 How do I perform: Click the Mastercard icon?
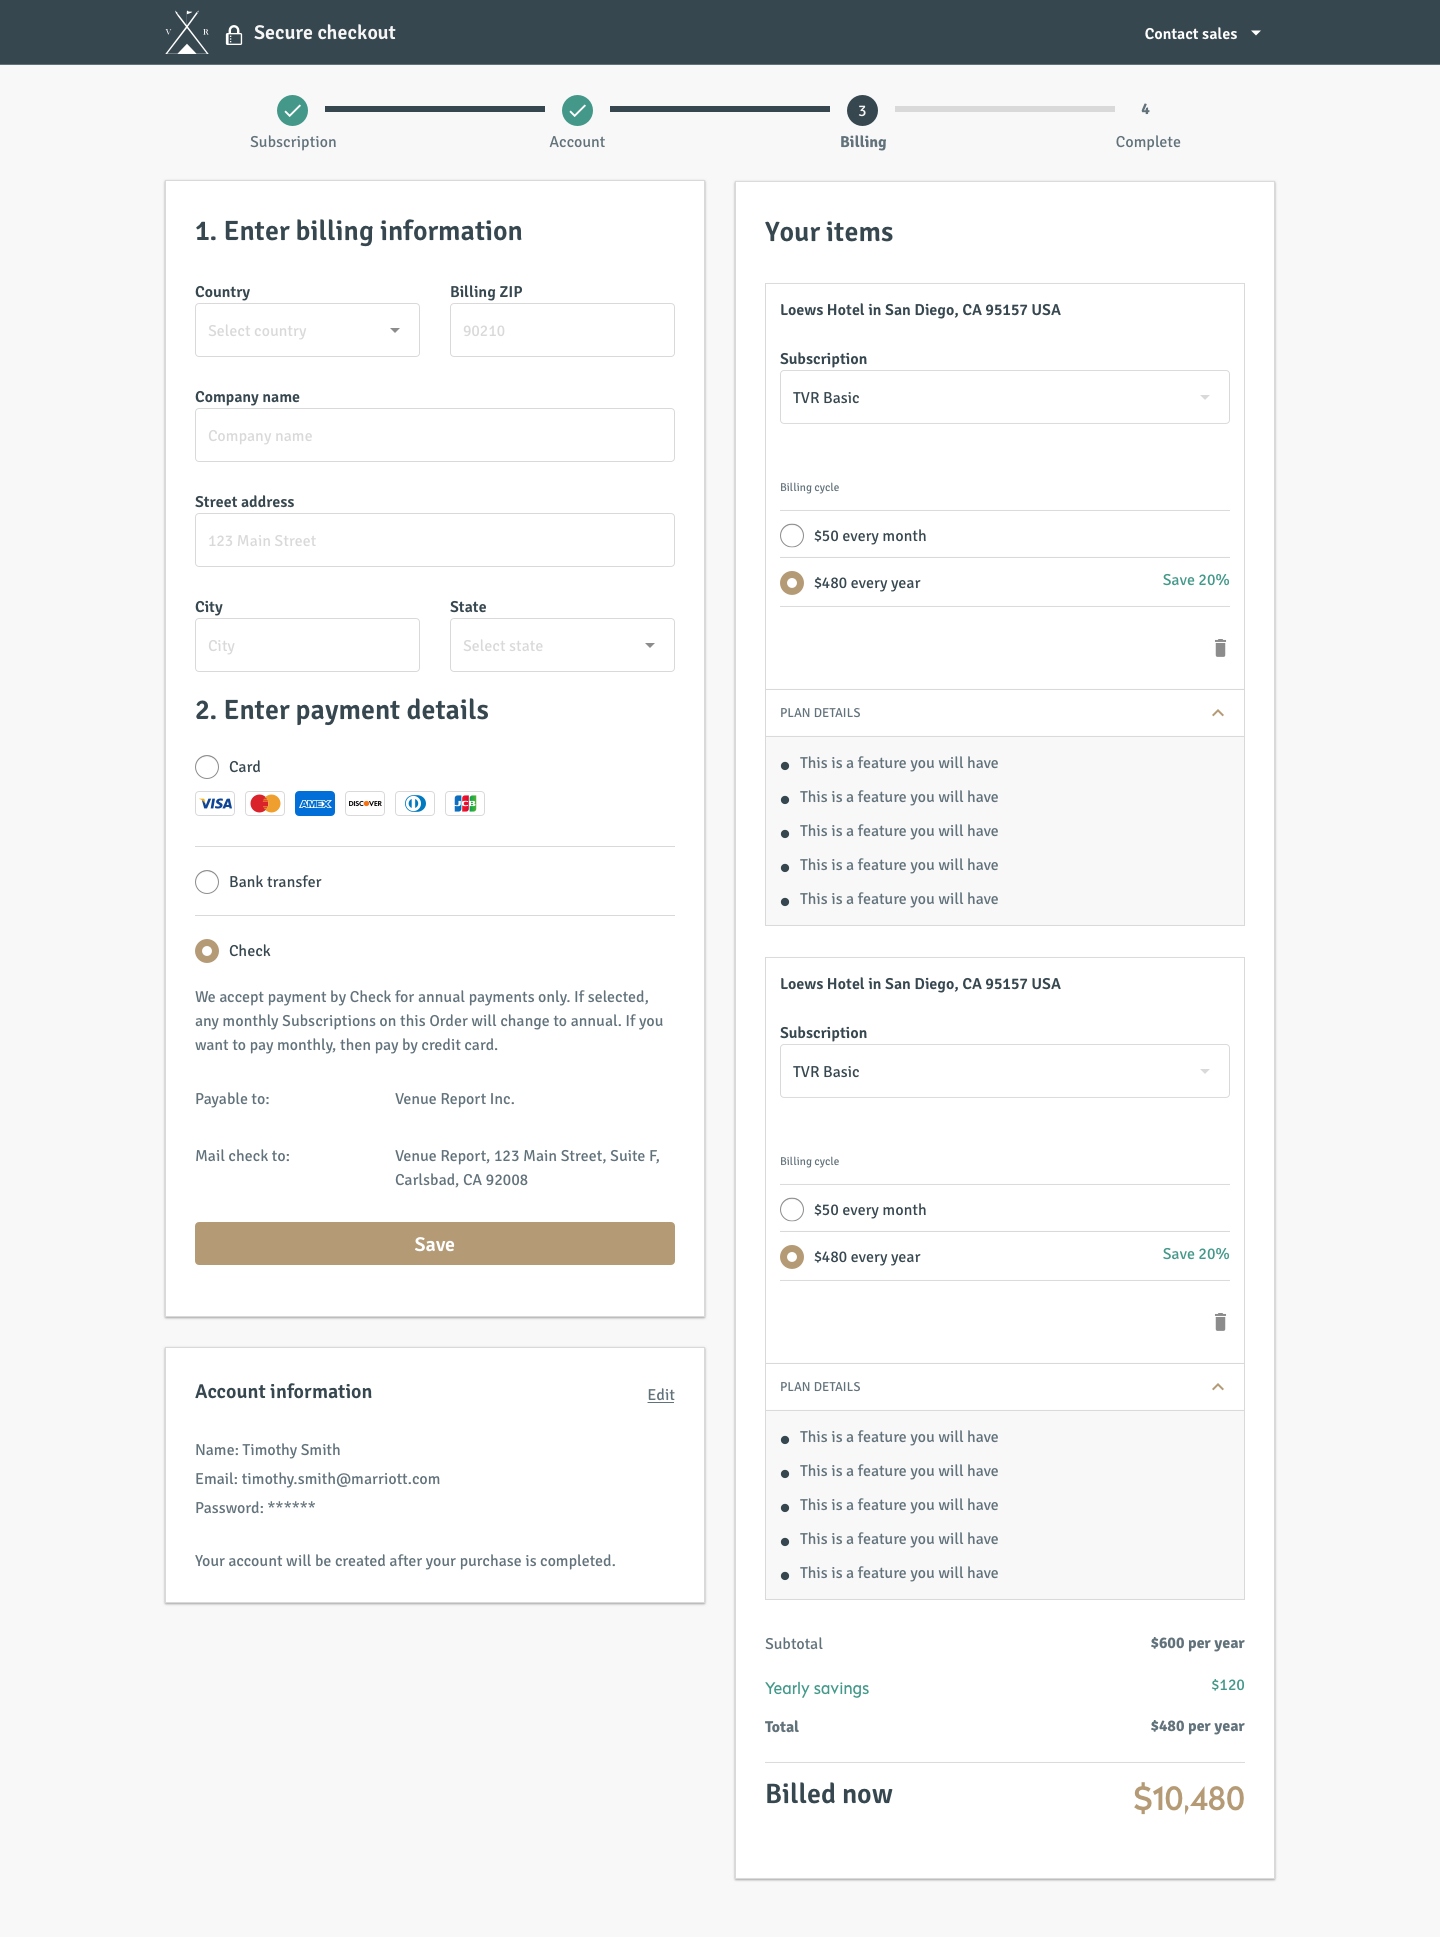(265, 804)
